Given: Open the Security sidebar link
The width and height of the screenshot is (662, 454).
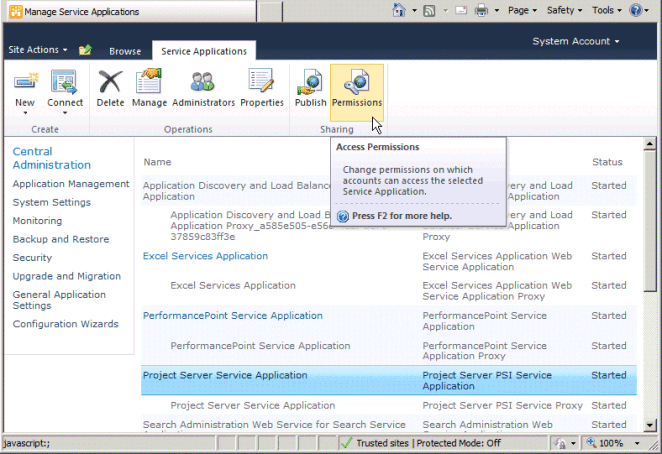Looking at the screenshot, I should click(x=32, y=258).
